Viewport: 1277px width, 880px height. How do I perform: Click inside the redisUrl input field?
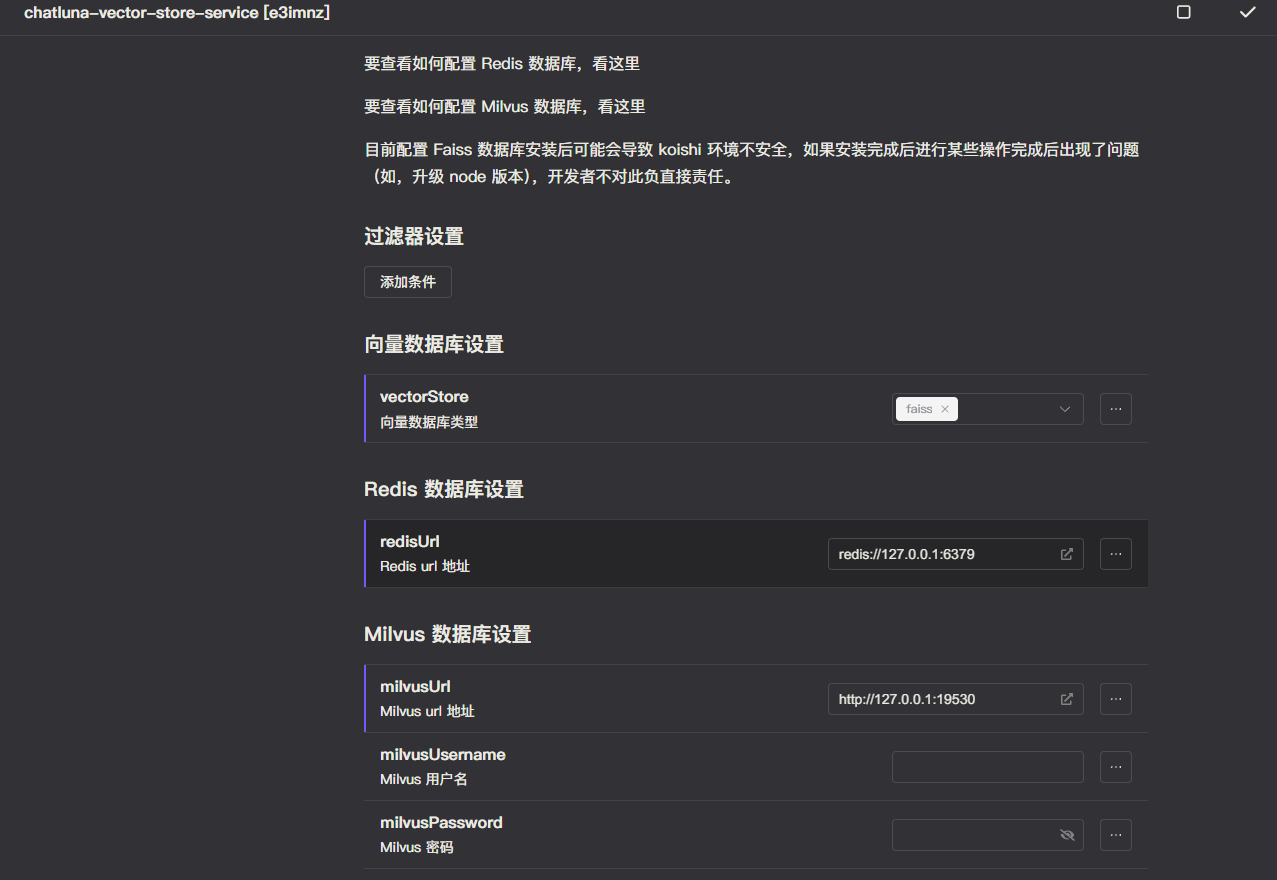point(940,553)
